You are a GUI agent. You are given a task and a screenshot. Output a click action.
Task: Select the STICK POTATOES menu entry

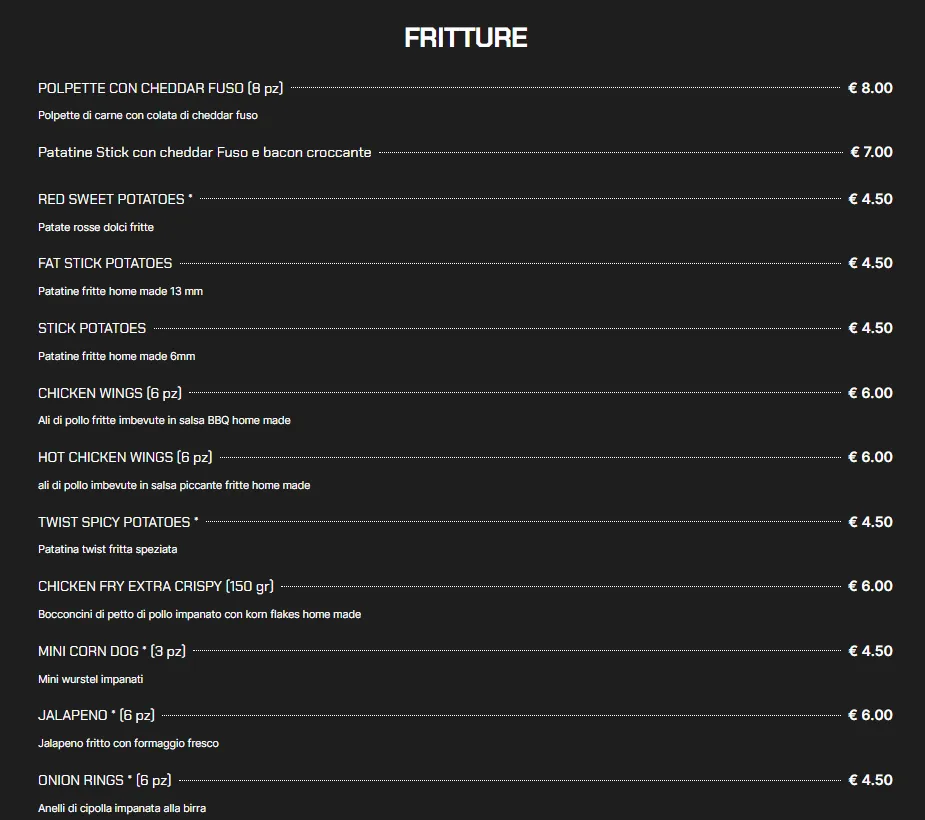click(x=92, y=328)
